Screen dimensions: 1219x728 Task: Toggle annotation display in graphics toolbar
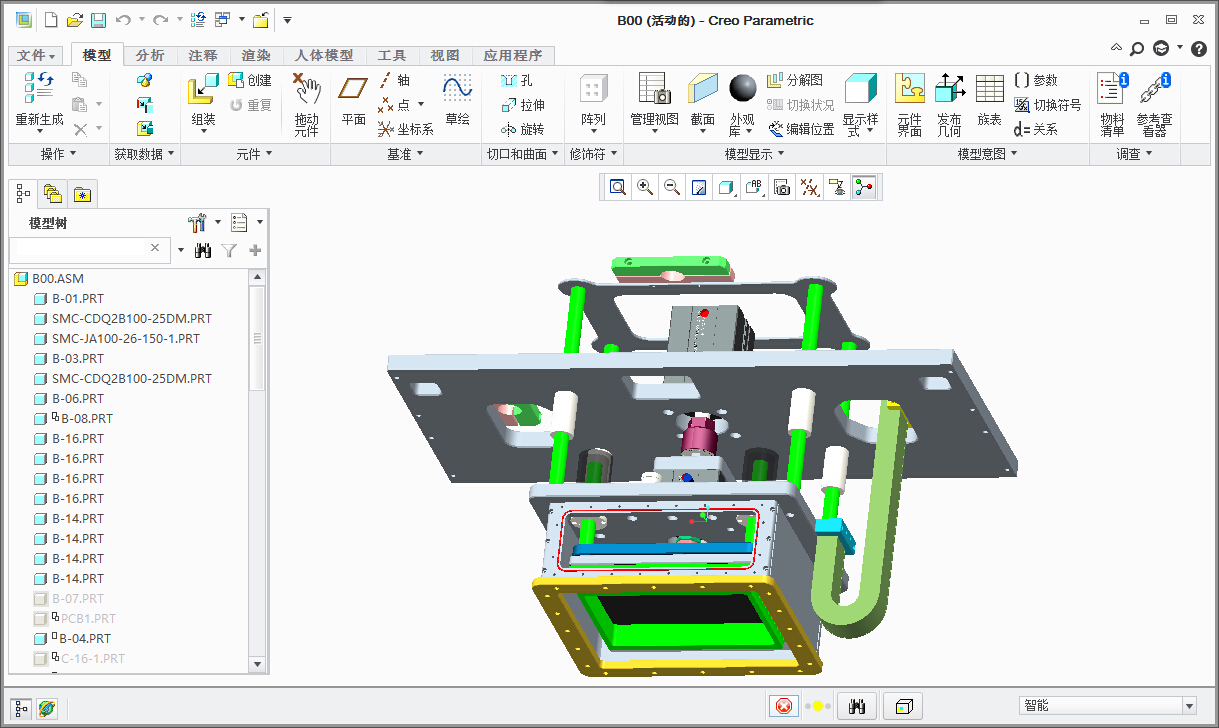(837, 187)
